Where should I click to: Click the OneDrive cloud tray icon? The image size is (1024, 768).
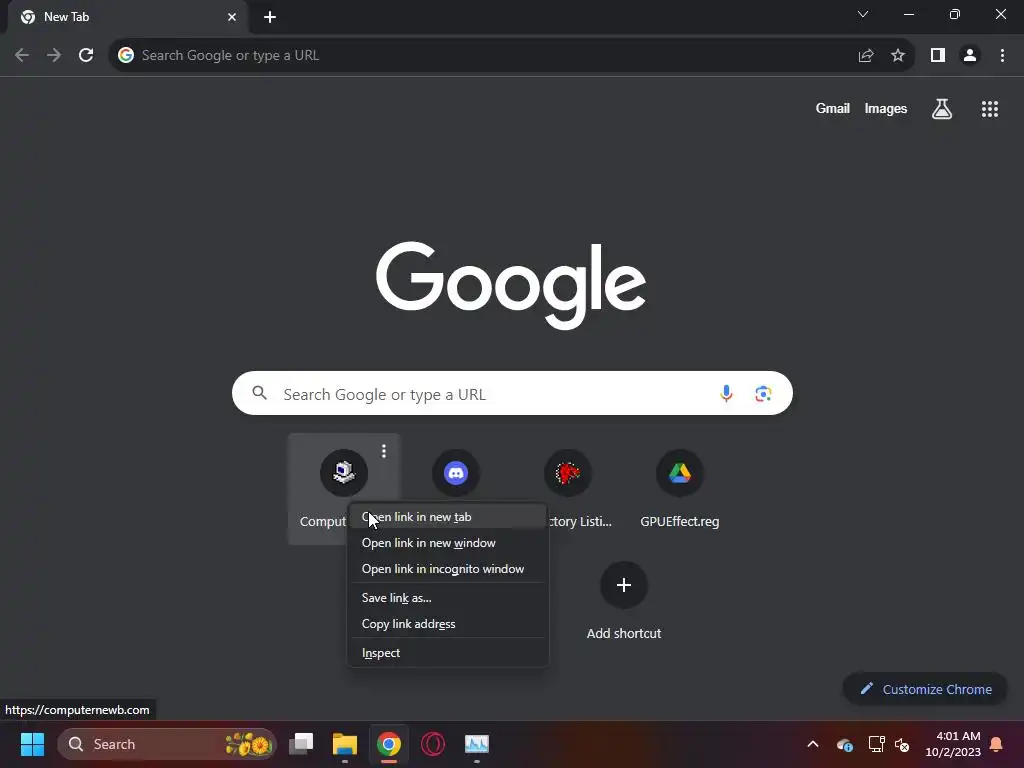(844, 744)
